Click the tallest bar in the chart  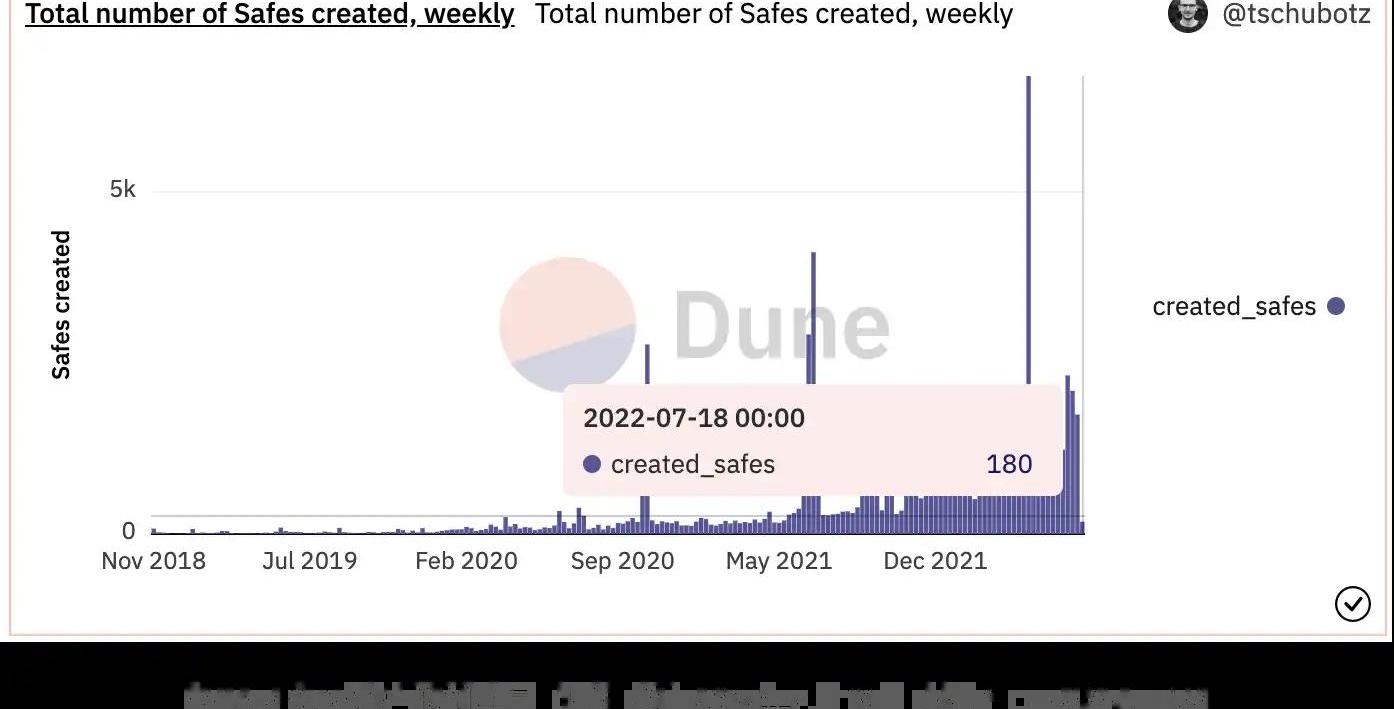(x=1028, y=230)
